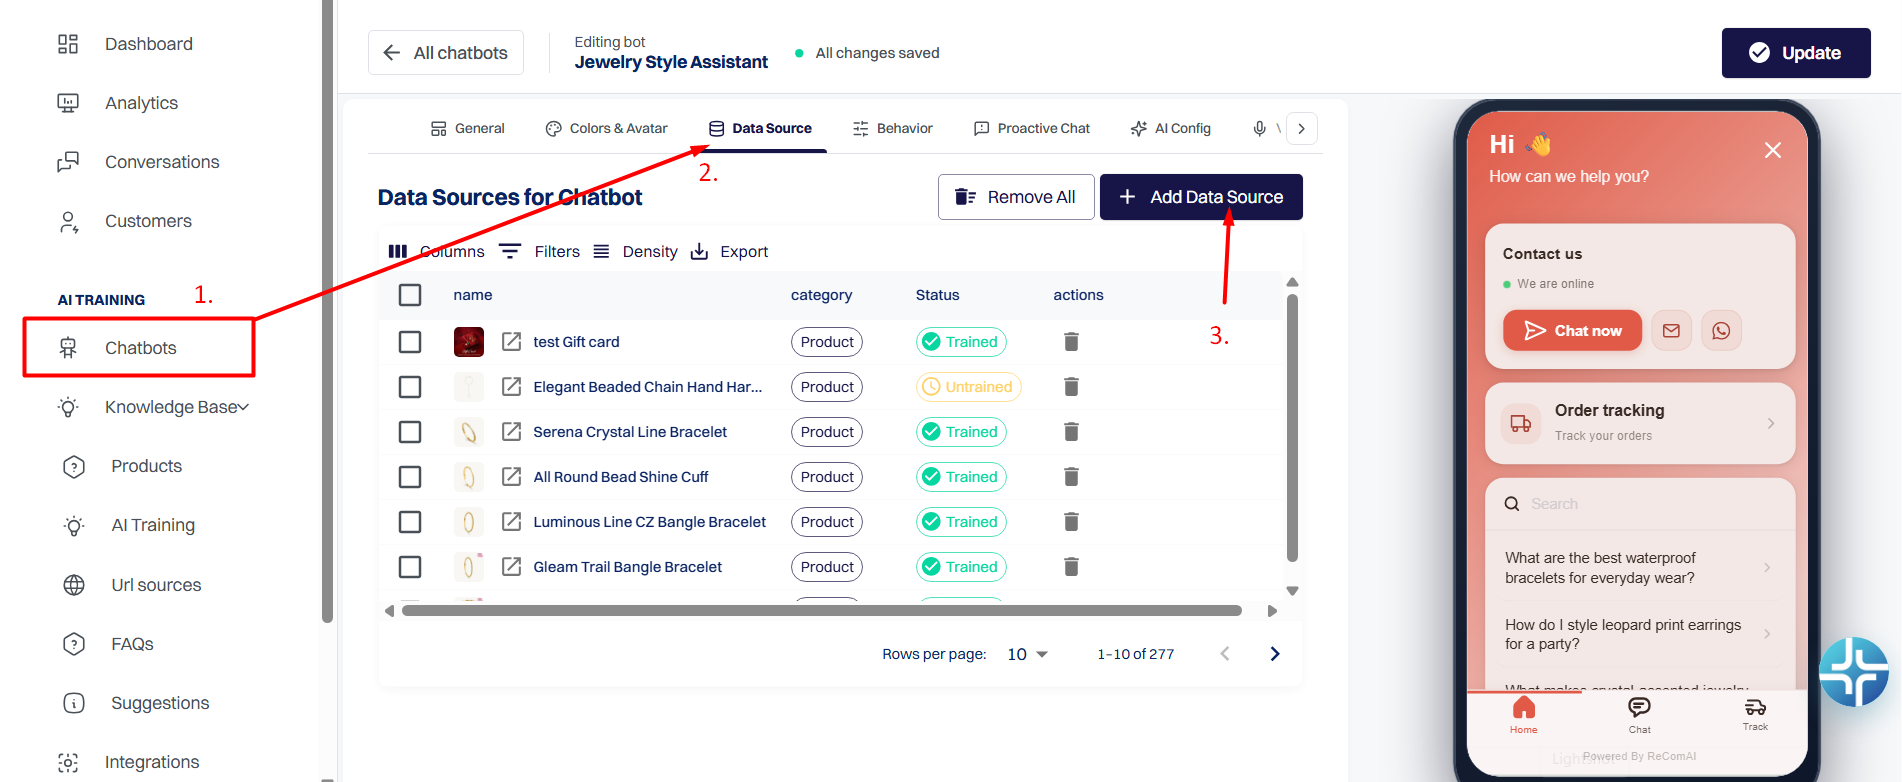1902x782 pixels.
Task: Open the FAQs page
Action: coord(108,644)
